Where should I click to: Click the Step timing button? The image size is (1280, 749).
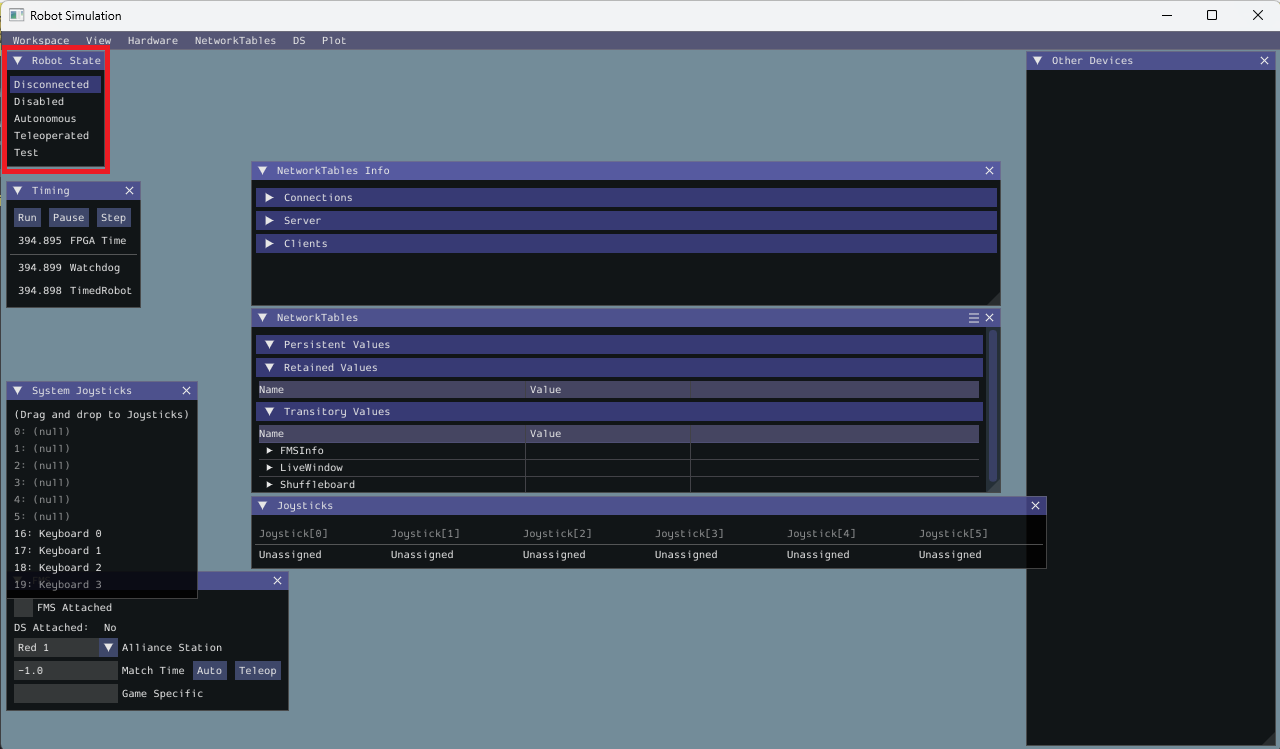pos(113,218)
